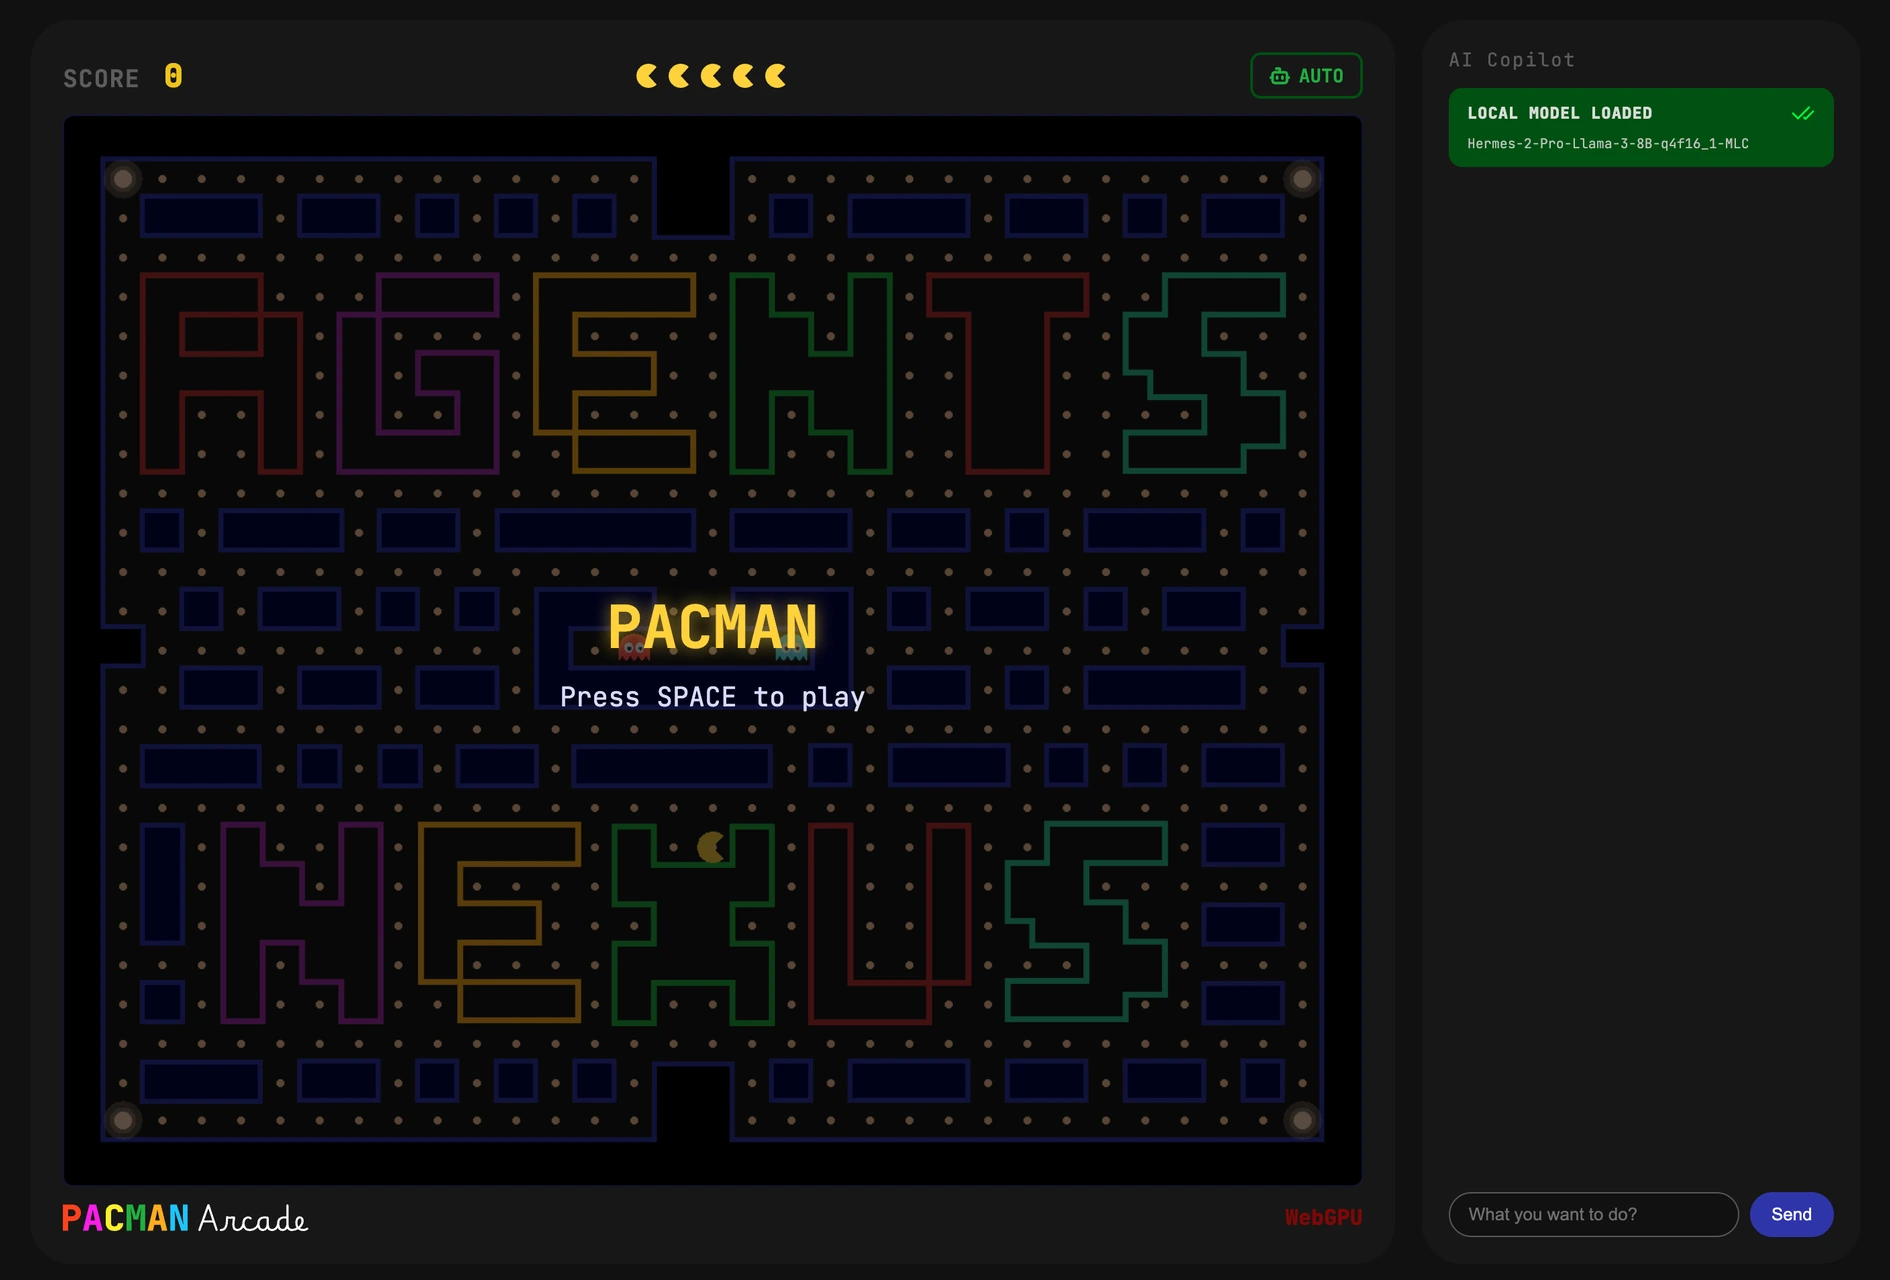Focus the "What you want to do?" input

pyautogui.click(x=1593, y=1214)
